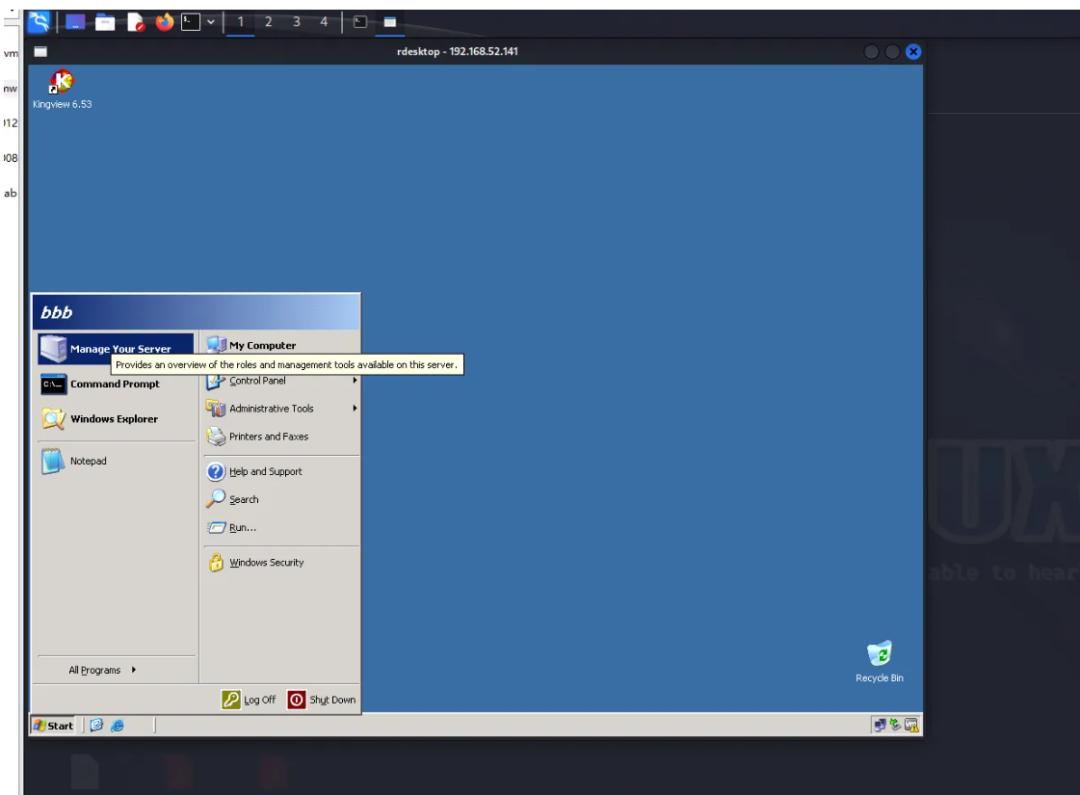This screenshot has height=795, width=1080.
Task: Open Notepad from Start menu
Action: (x=116, y=461)
